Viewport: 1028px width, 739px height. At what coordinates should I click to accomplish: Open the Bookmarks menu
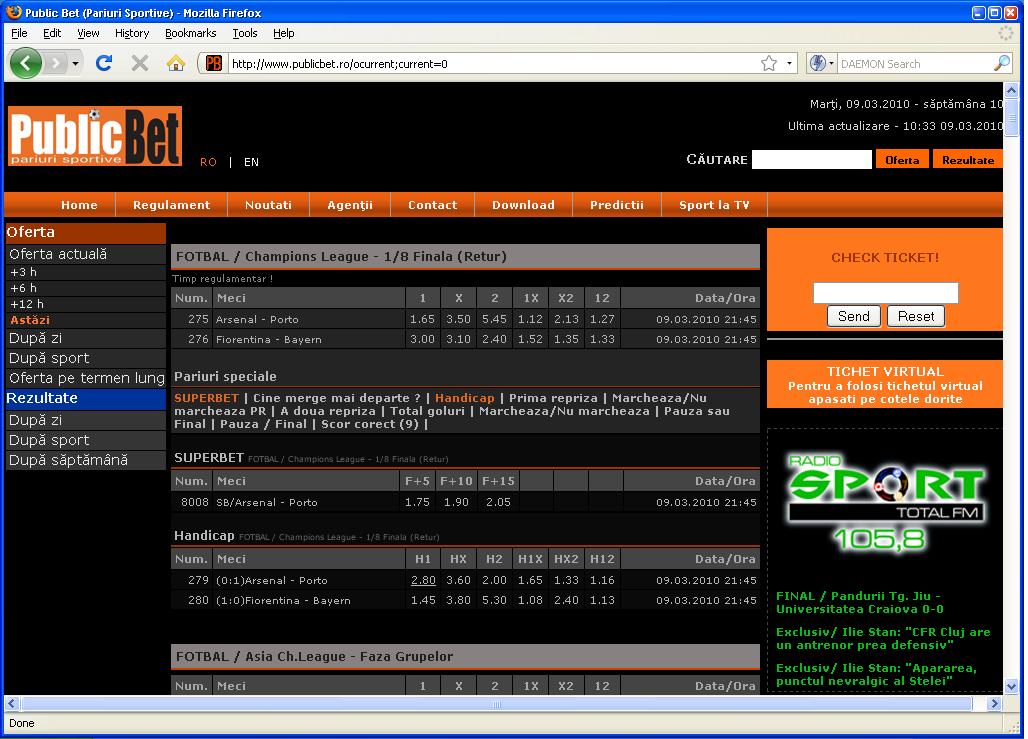(190, 33)
